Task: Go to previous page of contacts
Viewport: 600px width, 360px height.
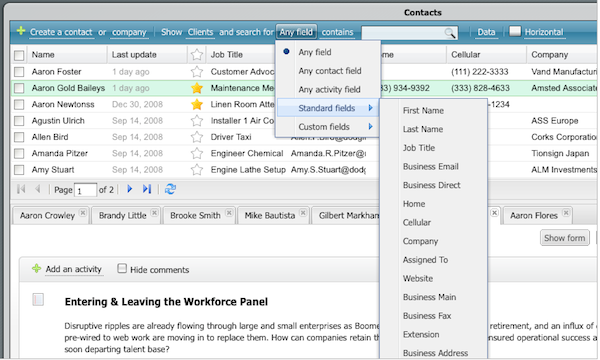Action: (38, 189)
